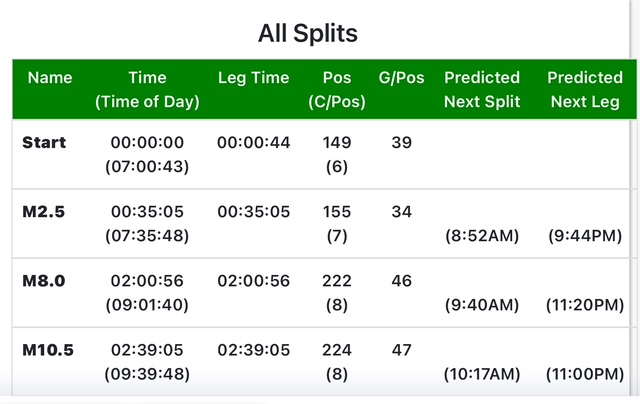Click the Predicted Next Split header
The image size is (640, 404).
482,89
